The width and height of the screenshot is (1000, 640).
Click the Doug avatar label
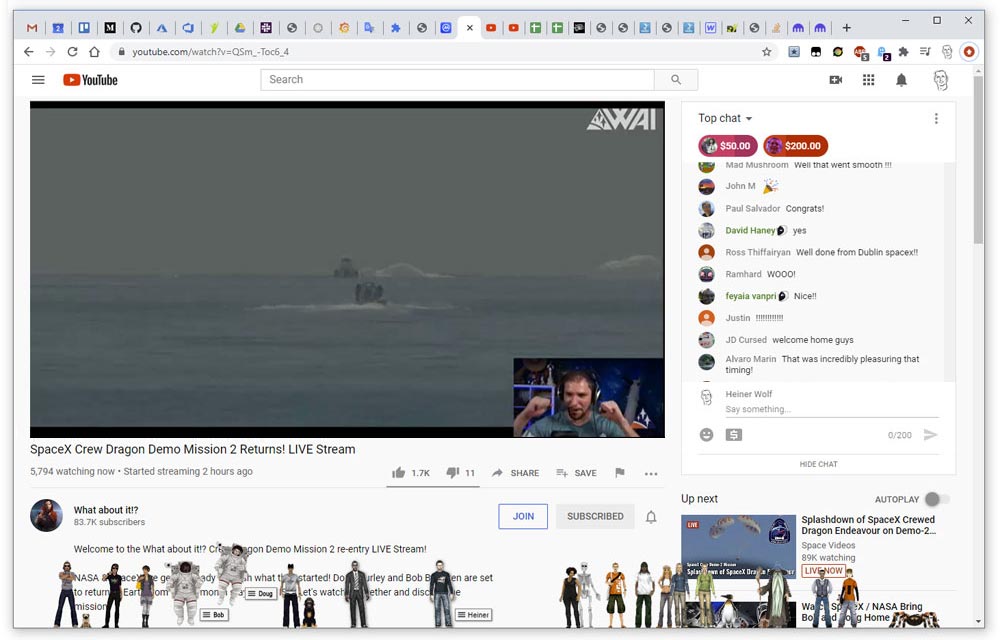260,593
